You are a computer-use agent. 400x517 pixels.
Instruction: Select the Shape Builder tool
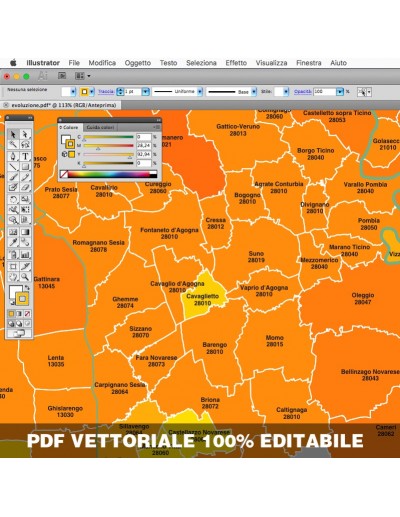point(13,219)
